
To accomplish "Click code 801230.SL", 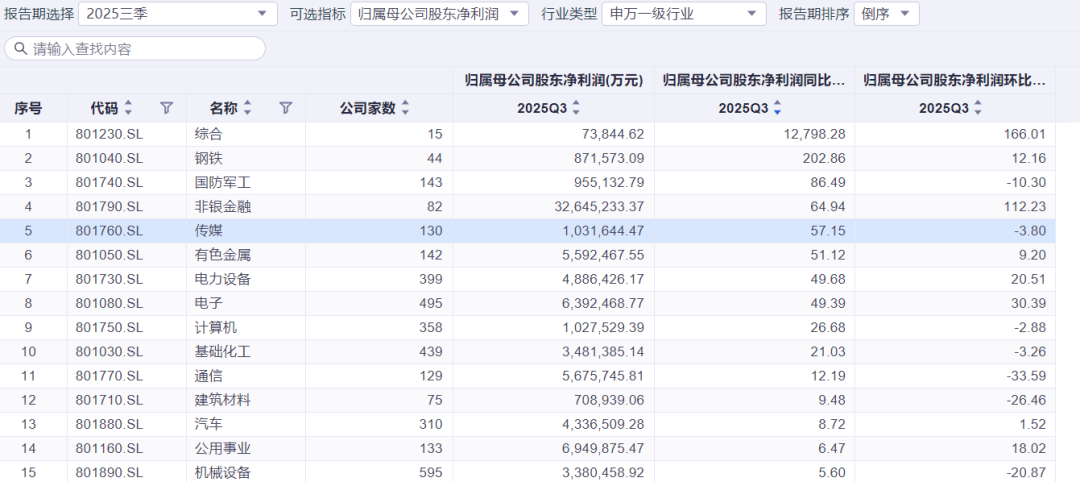I will [x=110, y=134].
